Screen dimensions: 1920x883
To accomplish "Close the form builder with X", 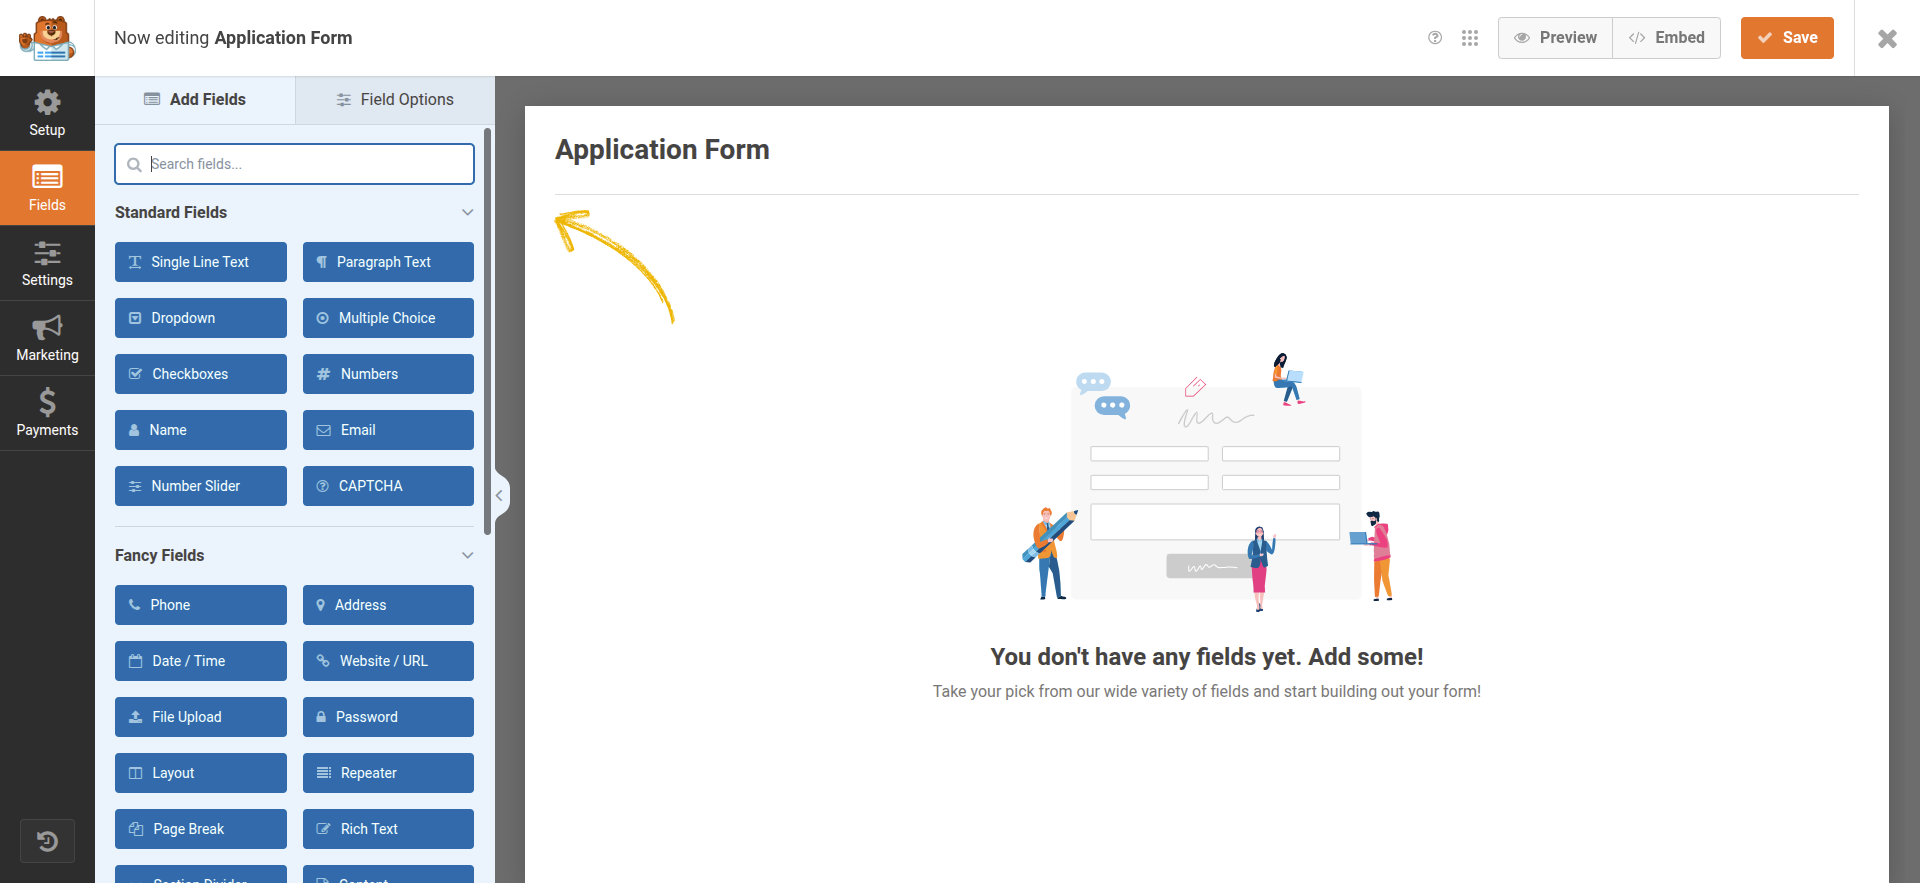I will coord(1887,38).
